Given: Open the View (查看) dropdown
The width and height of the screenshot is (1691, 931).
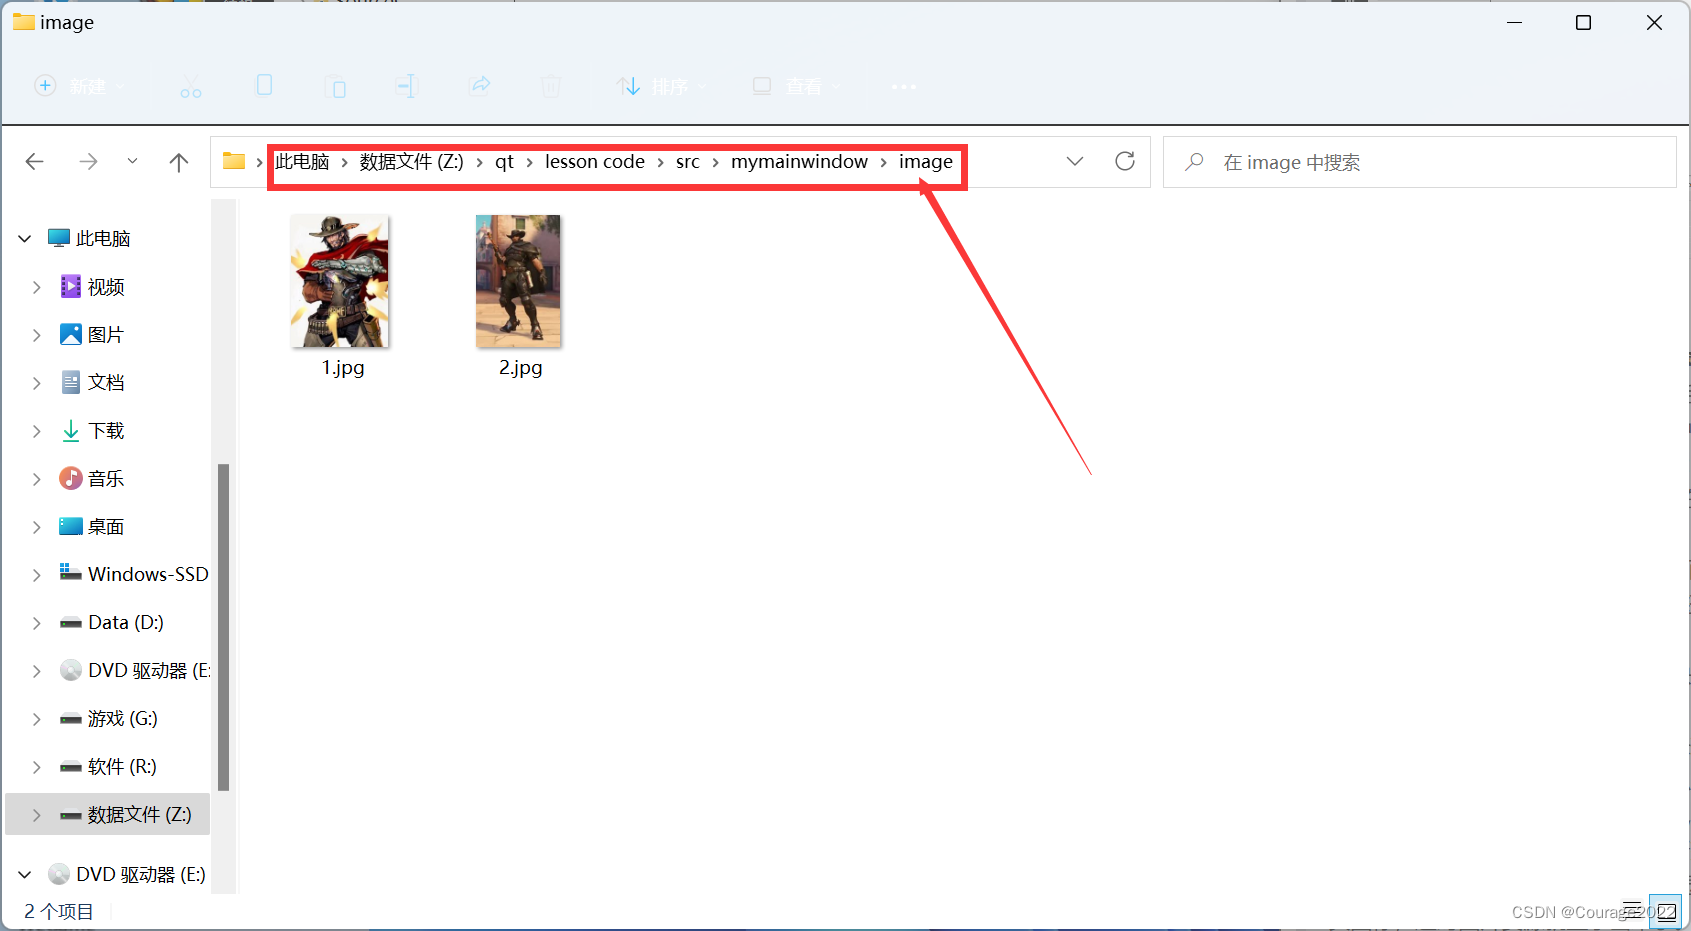Looking at the screenshot, I should (x=797, y=86).
